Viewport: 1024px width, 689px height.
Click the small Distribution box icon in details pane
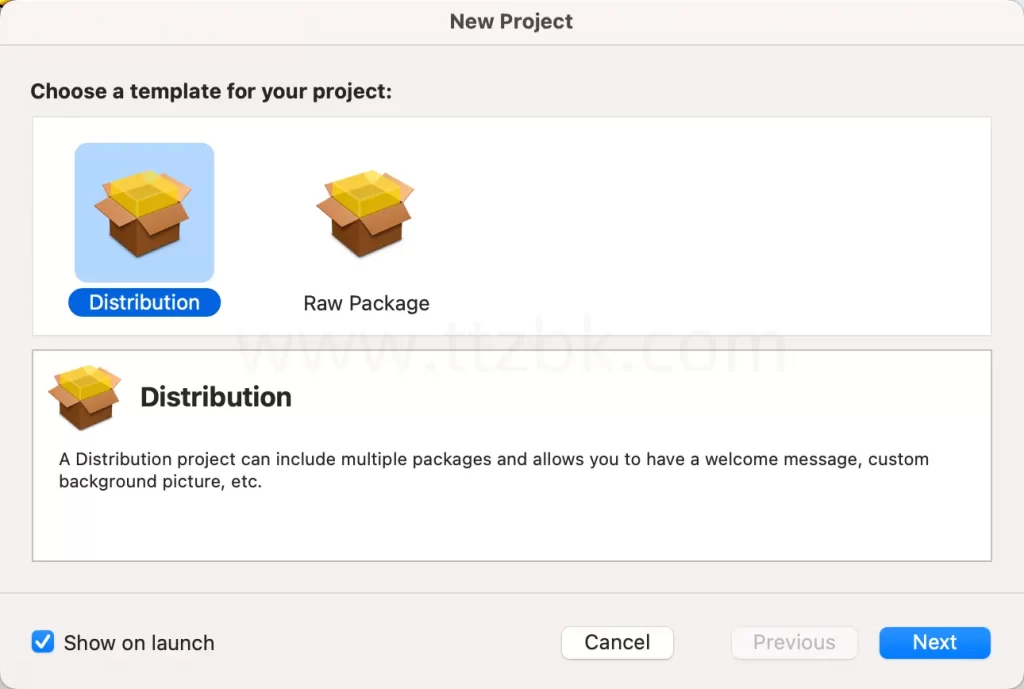pos(85,396)
